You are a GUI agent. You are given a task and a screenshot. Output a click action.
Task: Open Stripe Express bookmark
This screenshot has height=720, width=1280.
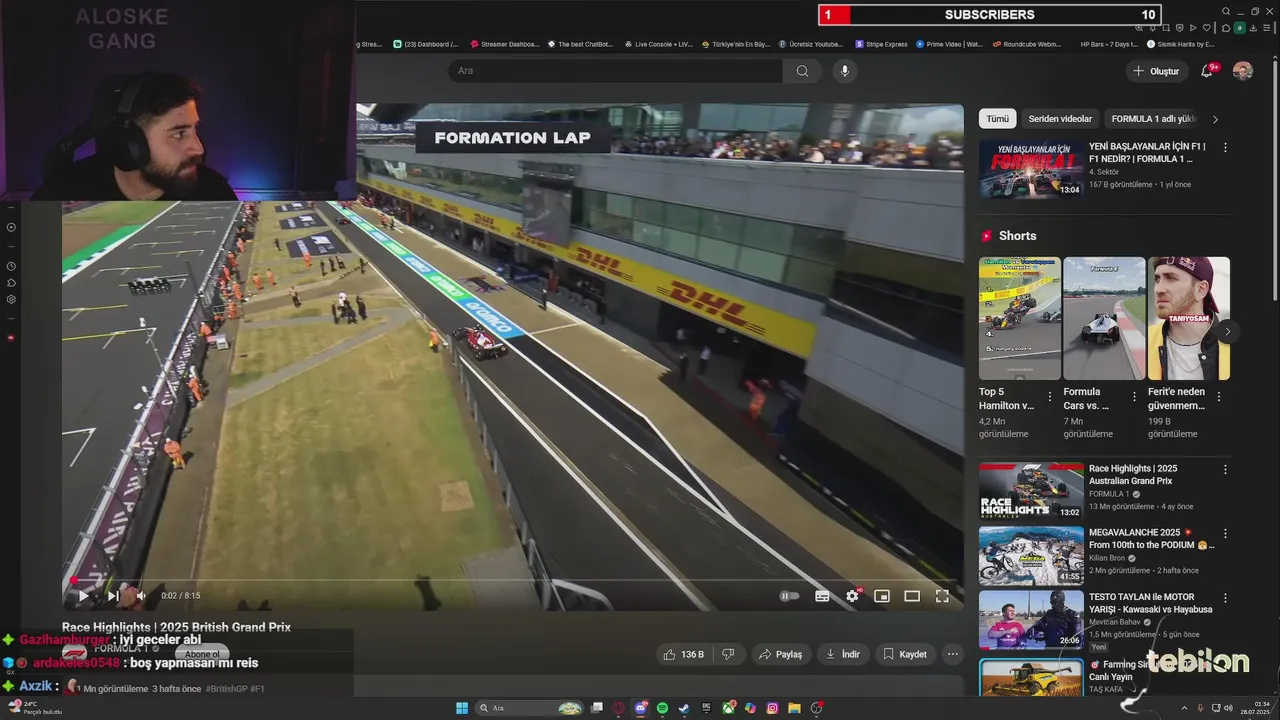pyautogui.click(x=882, y=44)
